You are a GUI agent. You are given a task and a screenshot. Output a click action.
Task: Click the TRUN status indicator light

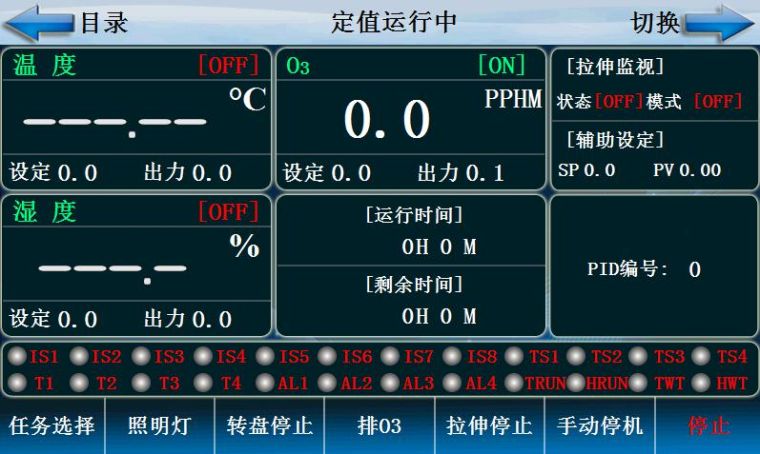[x=514, y=382]
